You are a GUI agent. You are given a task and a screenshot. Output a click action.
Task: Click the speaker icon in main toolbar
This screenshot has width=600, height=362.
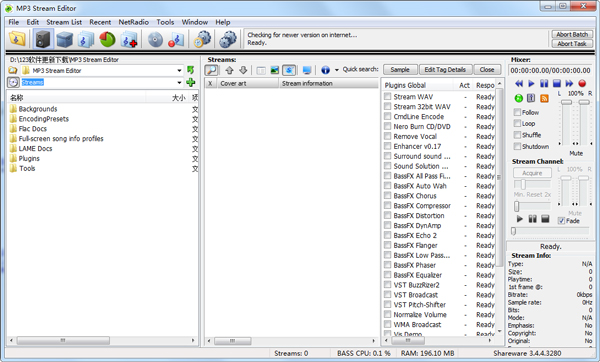point(43,39)
